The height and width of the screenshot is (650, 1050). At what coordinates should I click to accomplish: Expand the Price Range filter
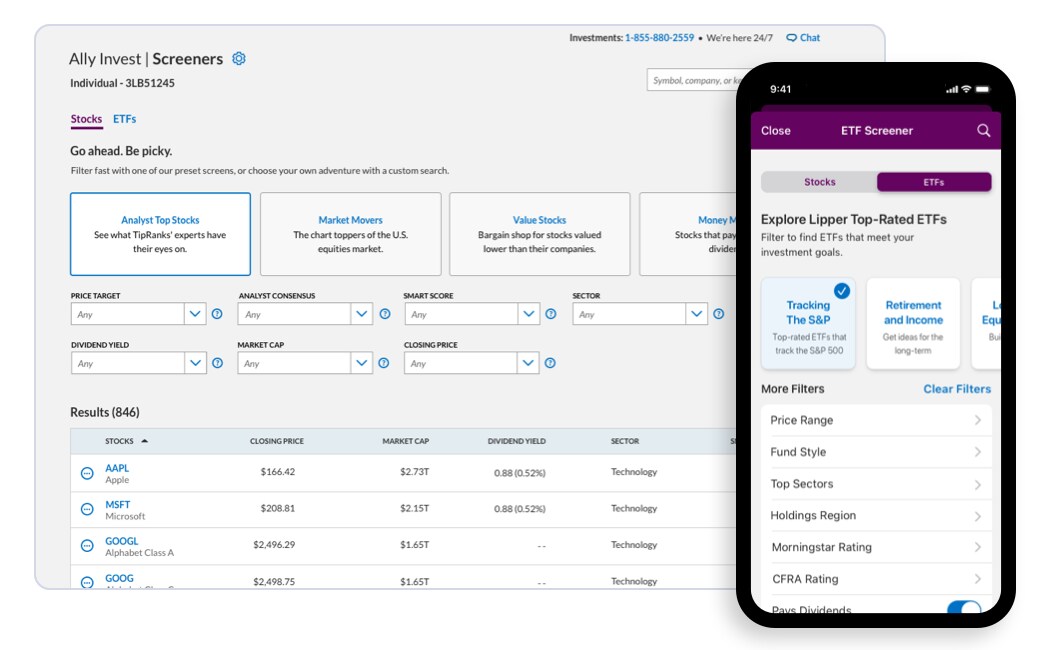pos(876,420)
